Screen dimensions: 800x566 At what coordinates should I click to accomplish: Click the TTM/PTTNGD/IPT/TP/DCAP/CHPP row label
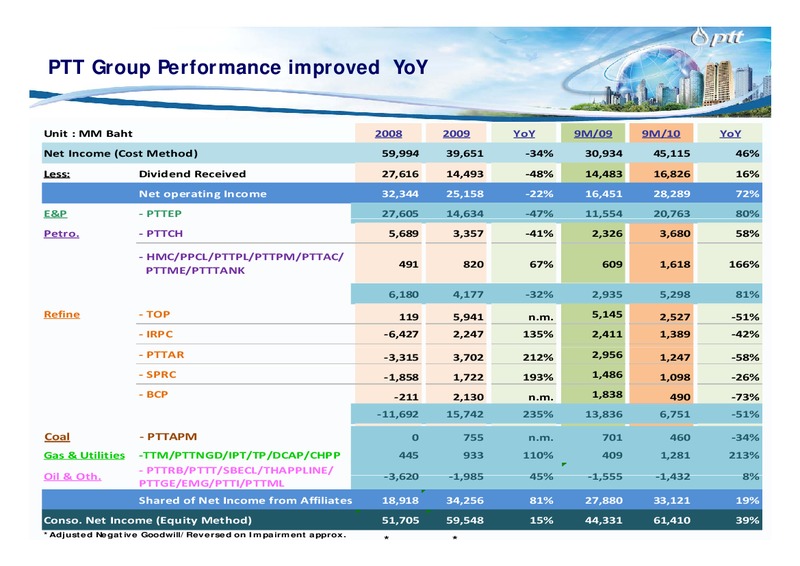pos(239,455)
